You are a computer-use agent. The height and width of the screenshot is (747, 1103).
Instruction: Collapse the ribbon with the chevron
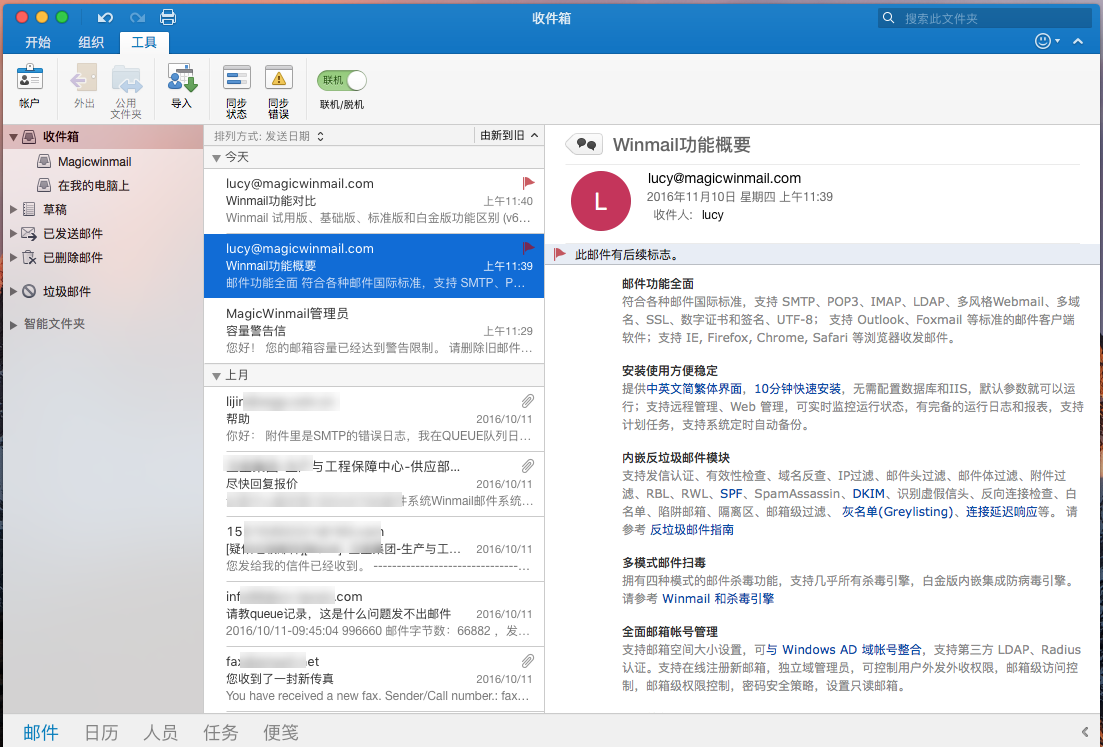pos(1078,42)
